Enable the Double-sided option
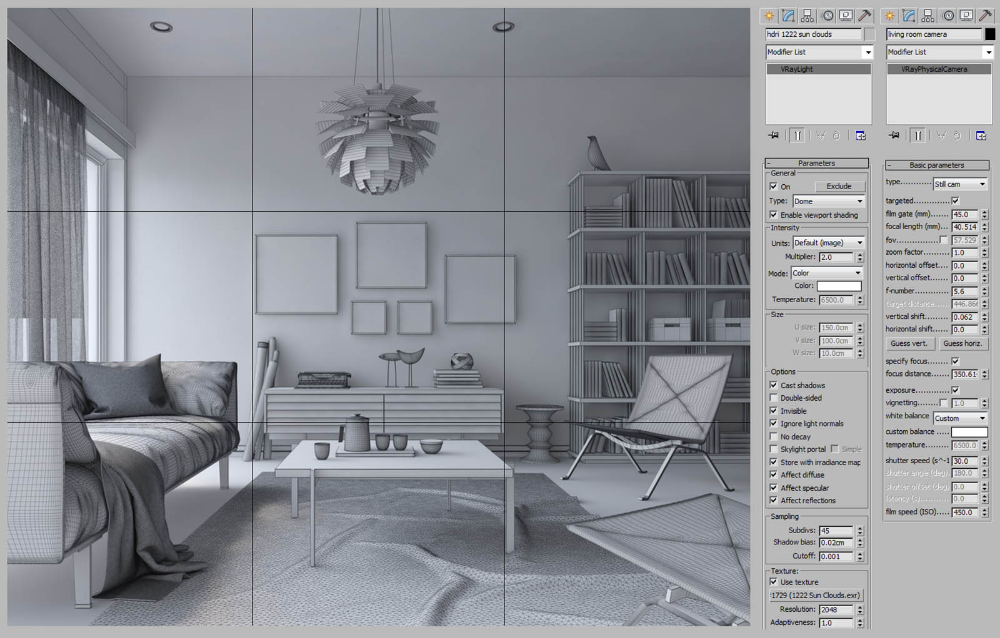Viewport: 1000px width, 638px height. (773, 398)
